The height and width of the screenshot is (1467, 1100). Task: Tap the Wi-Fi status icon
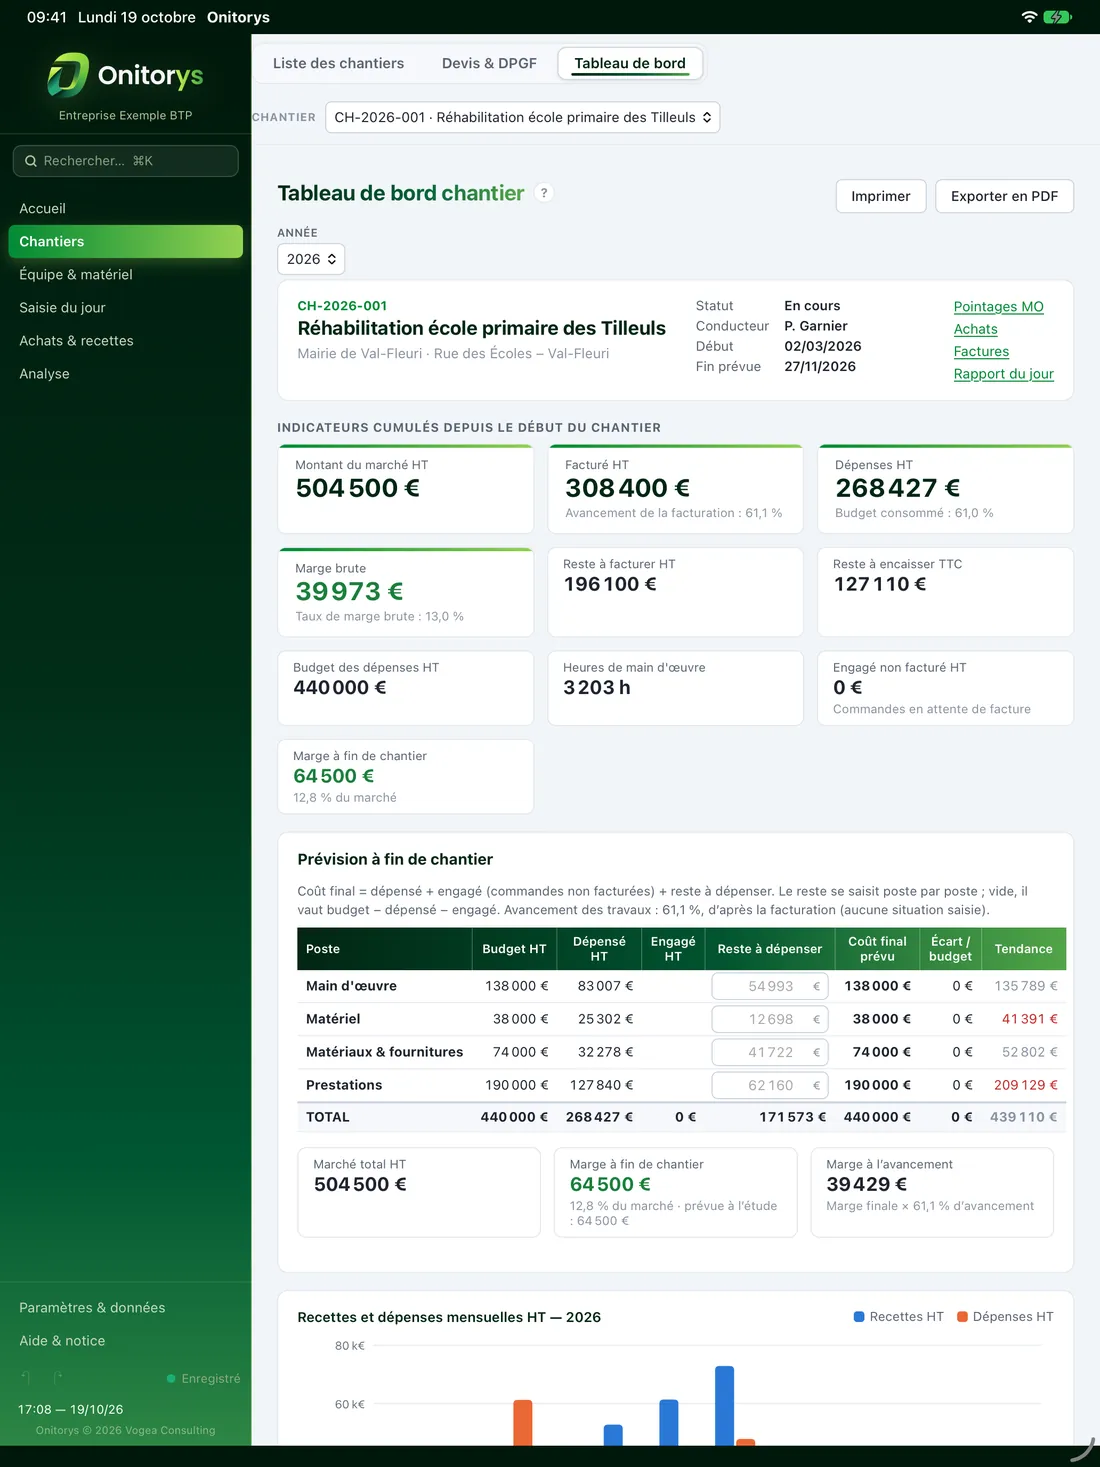[x=1029, y=17]
